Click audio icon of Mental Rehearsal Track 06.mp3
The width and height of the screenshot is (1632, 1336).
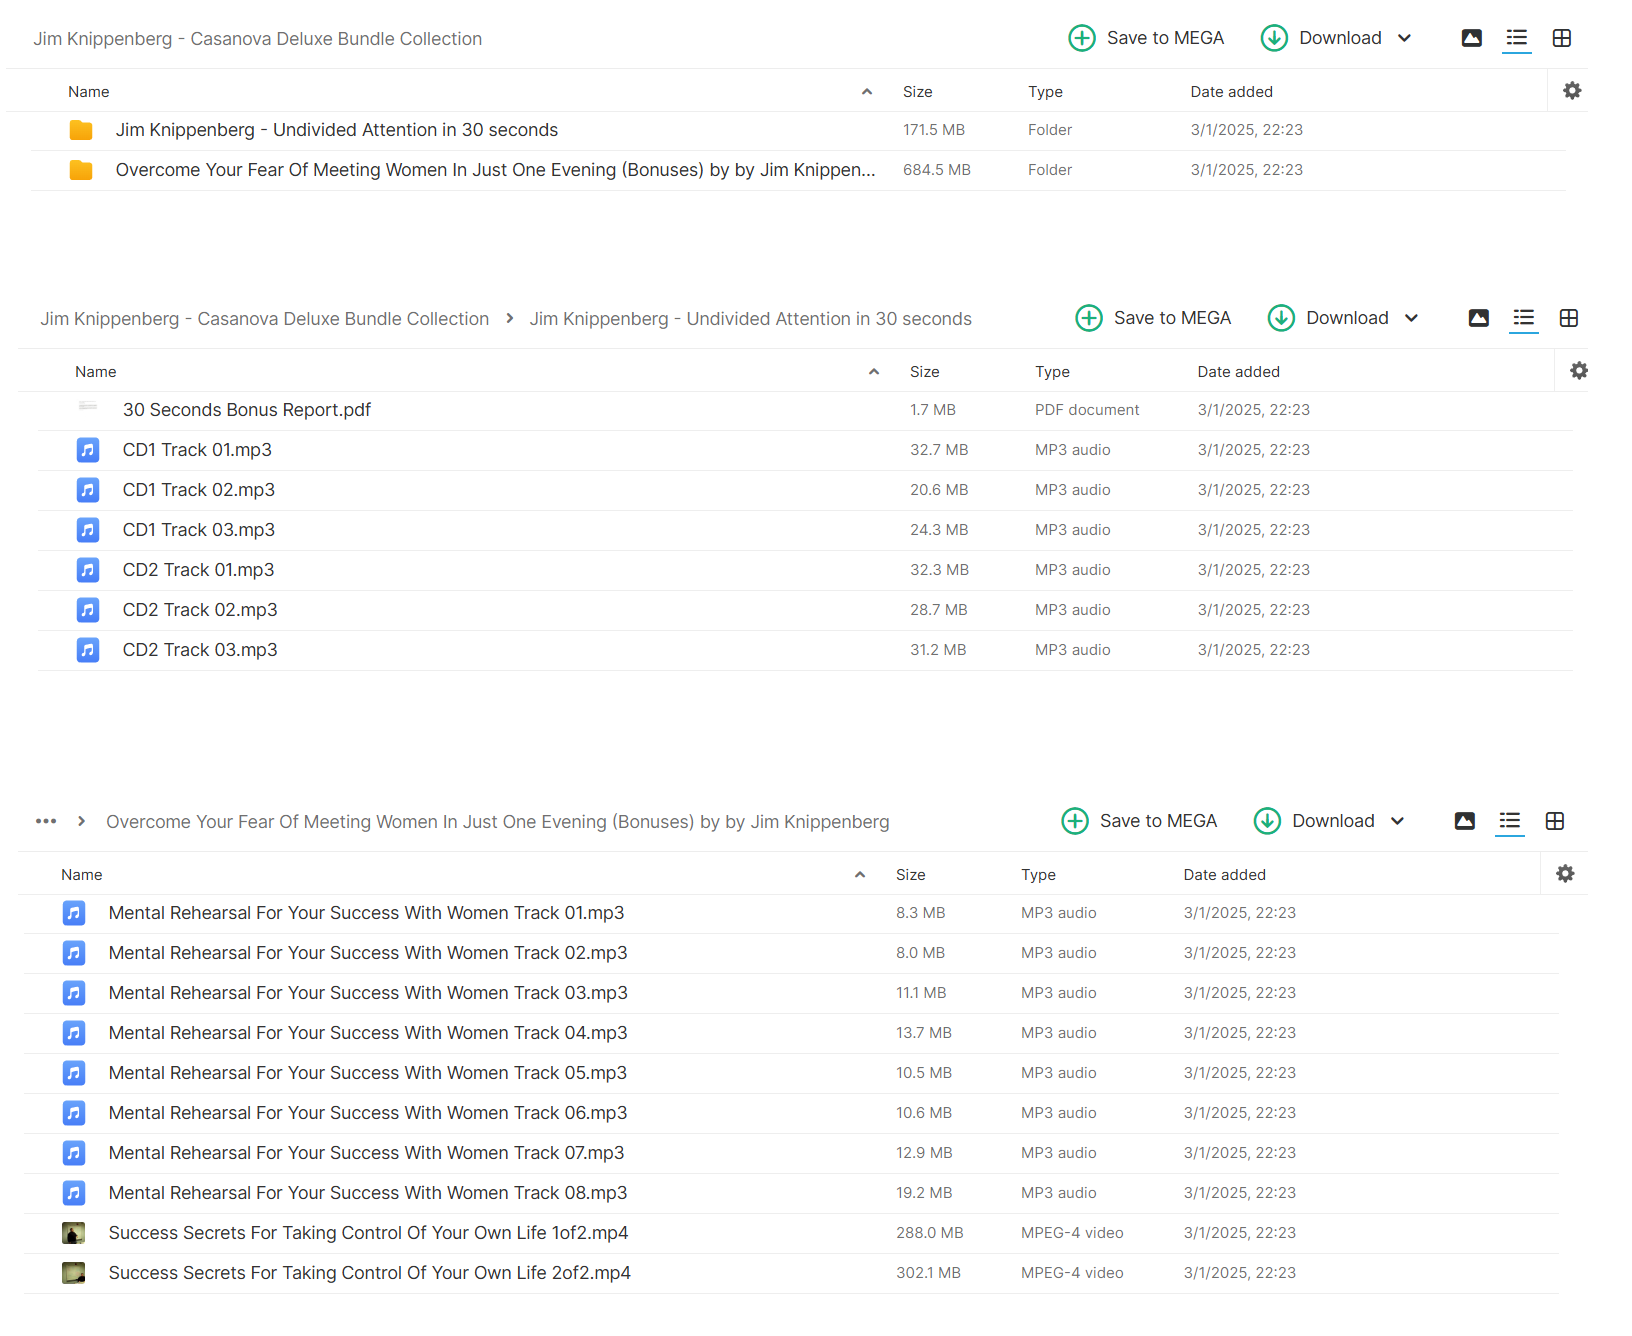coord(74,1113)
